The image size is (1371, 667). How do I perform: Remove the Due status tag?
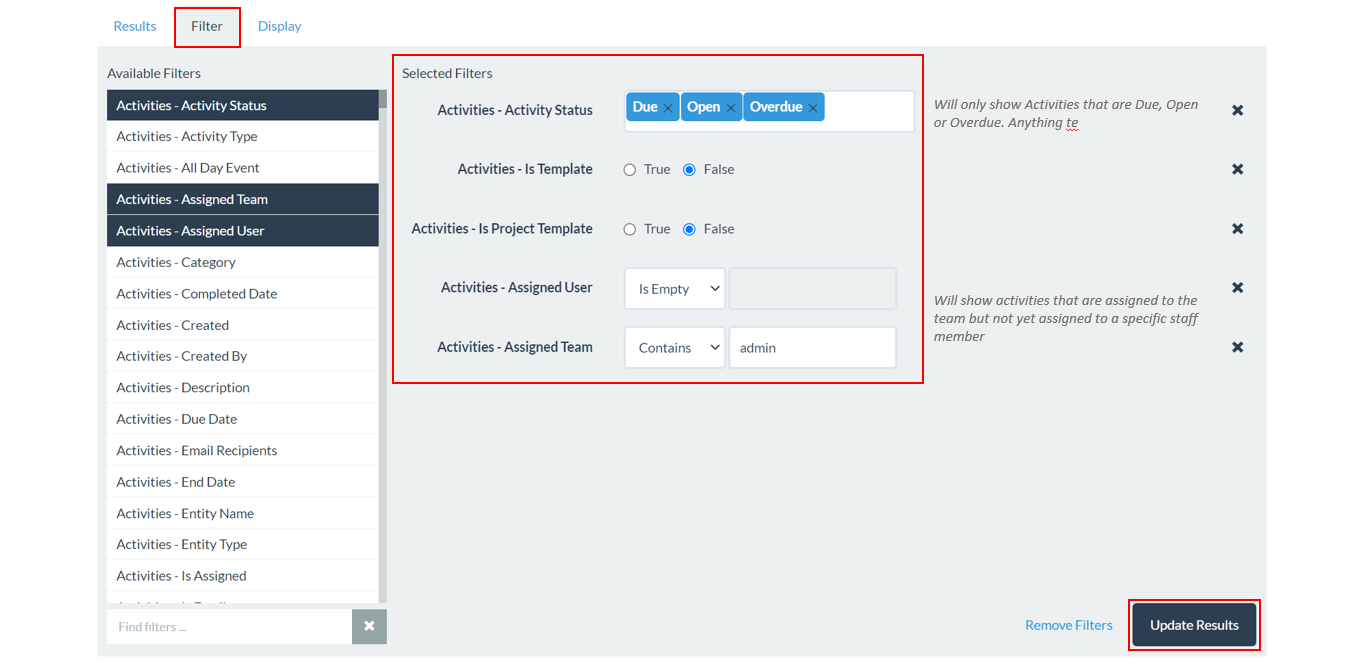coord(668,108)
